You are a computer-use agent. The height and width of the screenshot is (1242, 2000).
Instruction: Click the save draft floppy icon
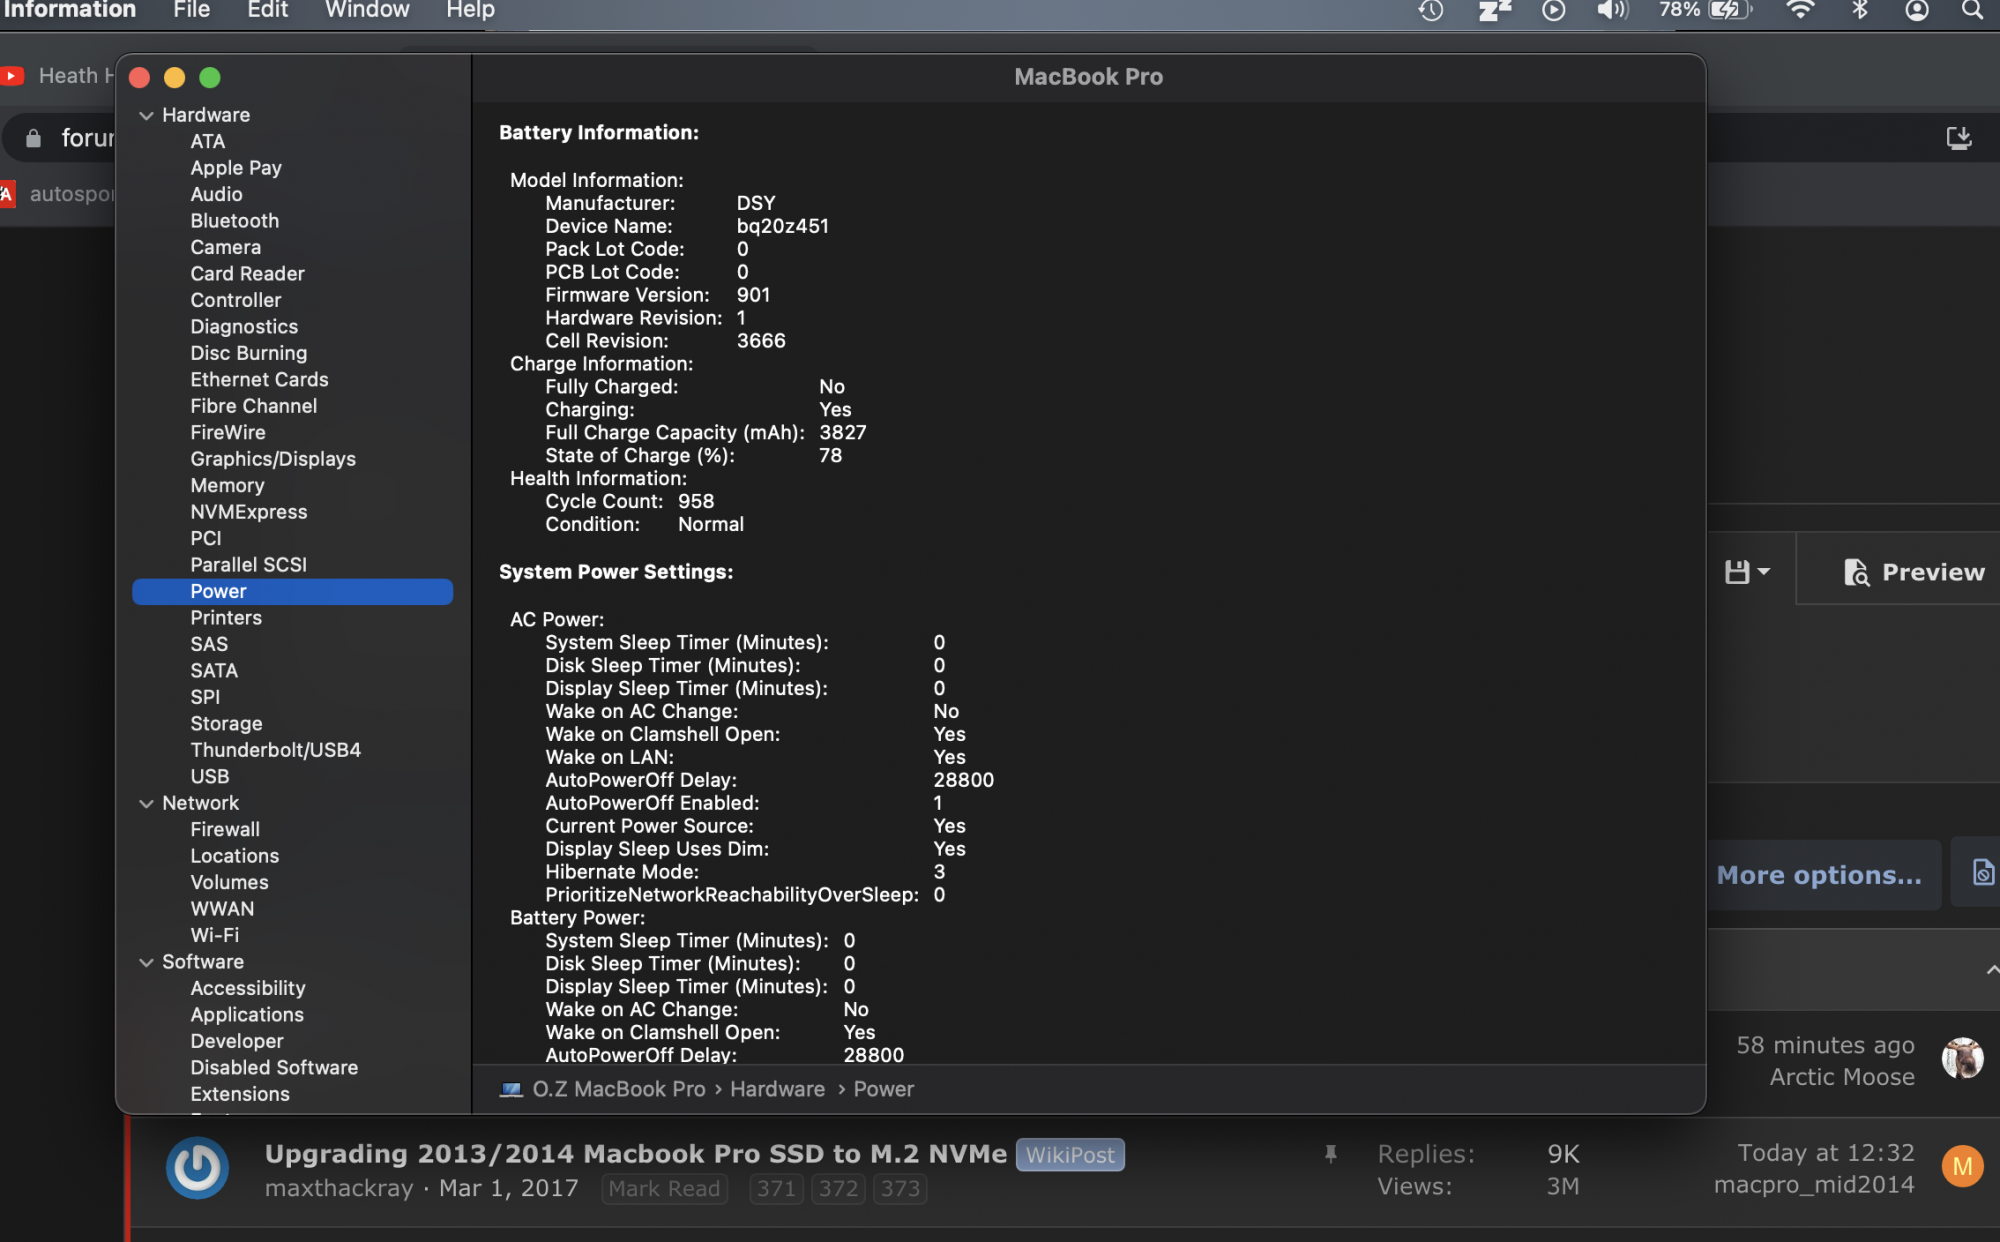click(x=1737, y=571)
